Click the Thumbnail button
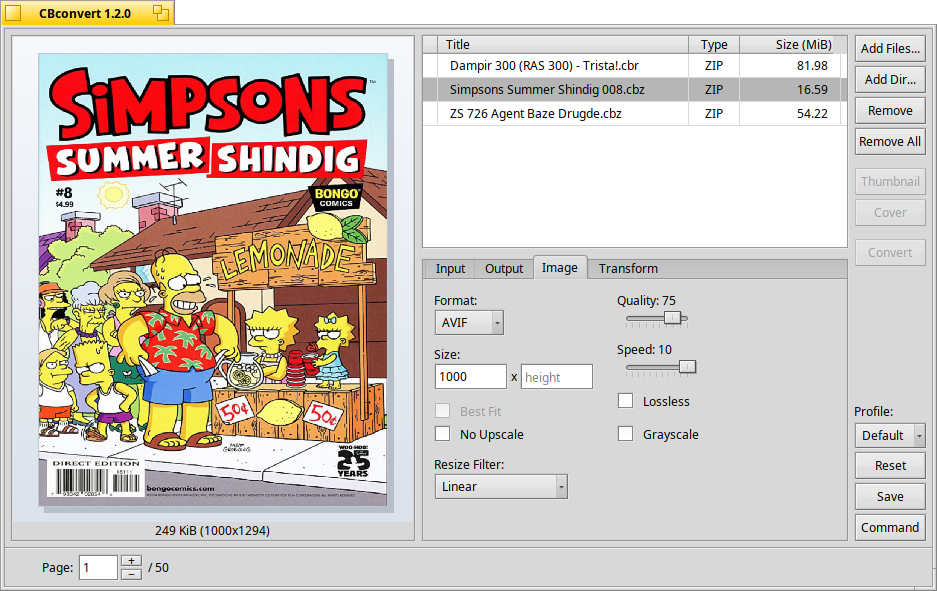Screen dimensions: 937x591 click(x=890, y=182)
